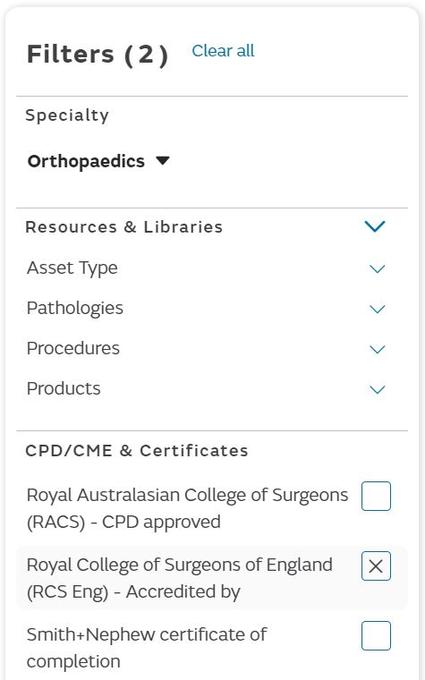This screenshot has height=680, width=425.
Task: Click the Resources & Libraries heading
Action: (124, 227)
